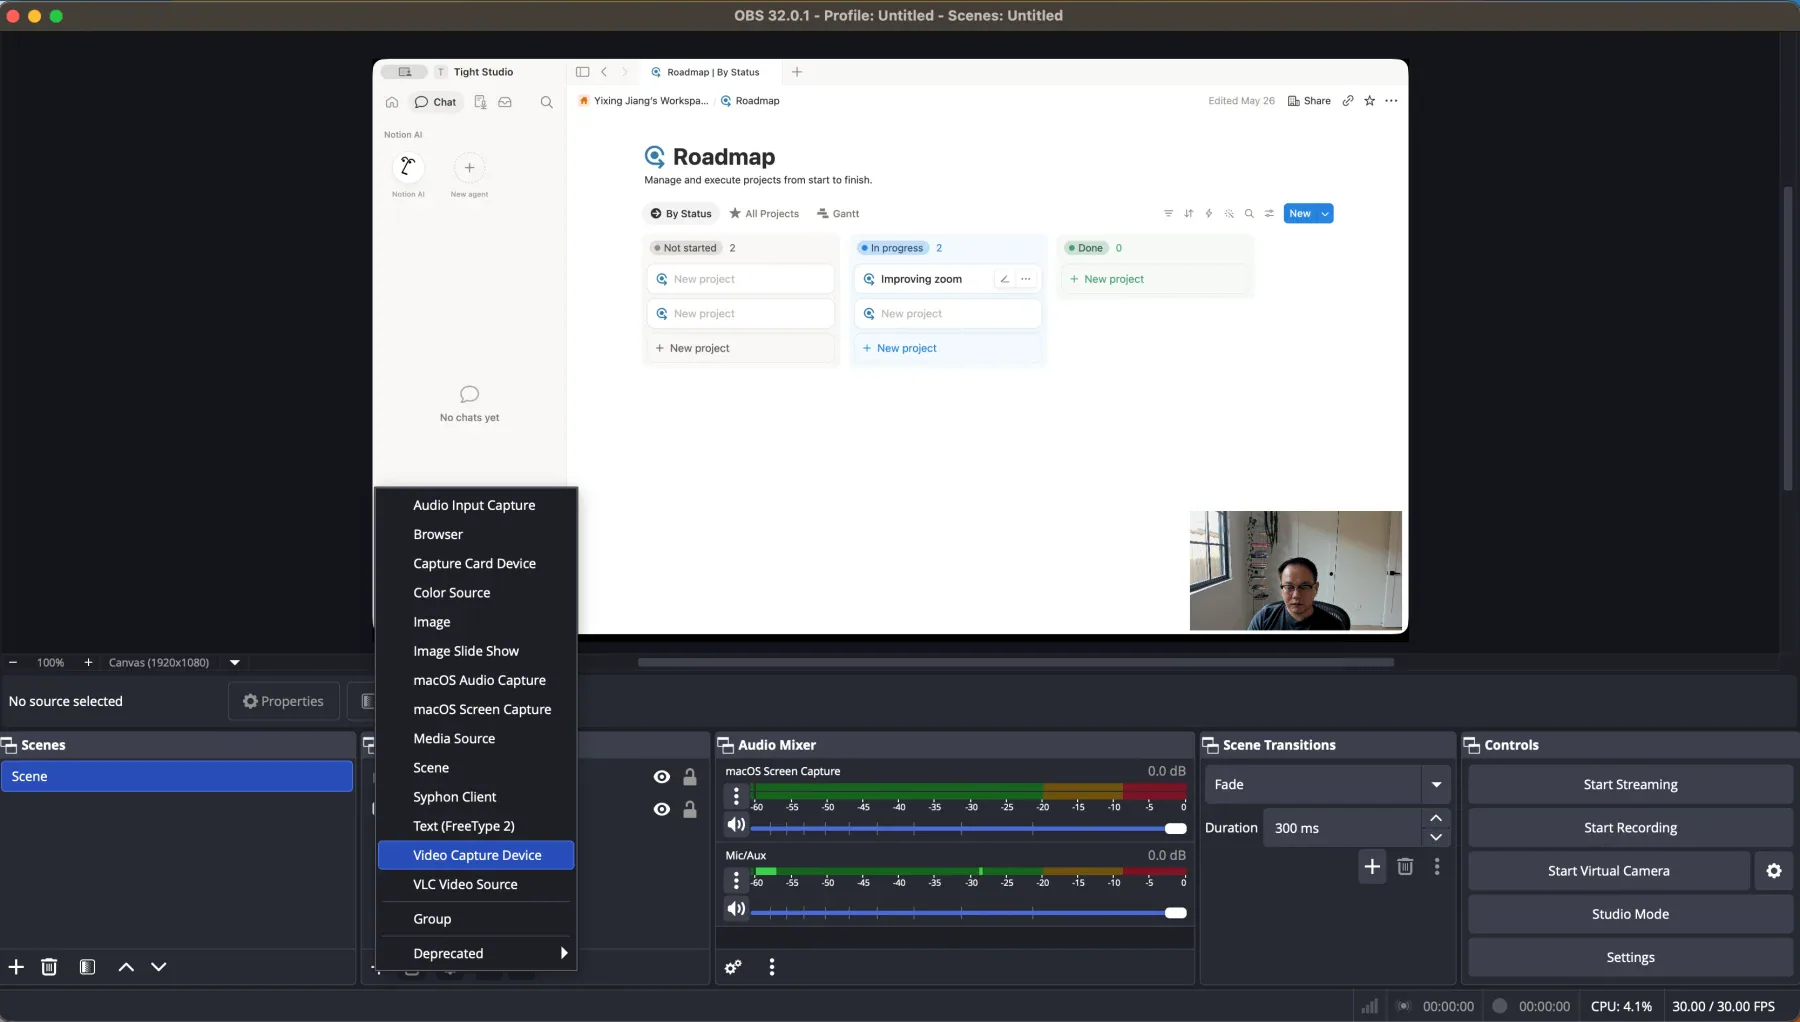1800x1022 pixels.
Task: Mute macOS Screen Capture audio speaker icon
Action: [x=736, y=825]
